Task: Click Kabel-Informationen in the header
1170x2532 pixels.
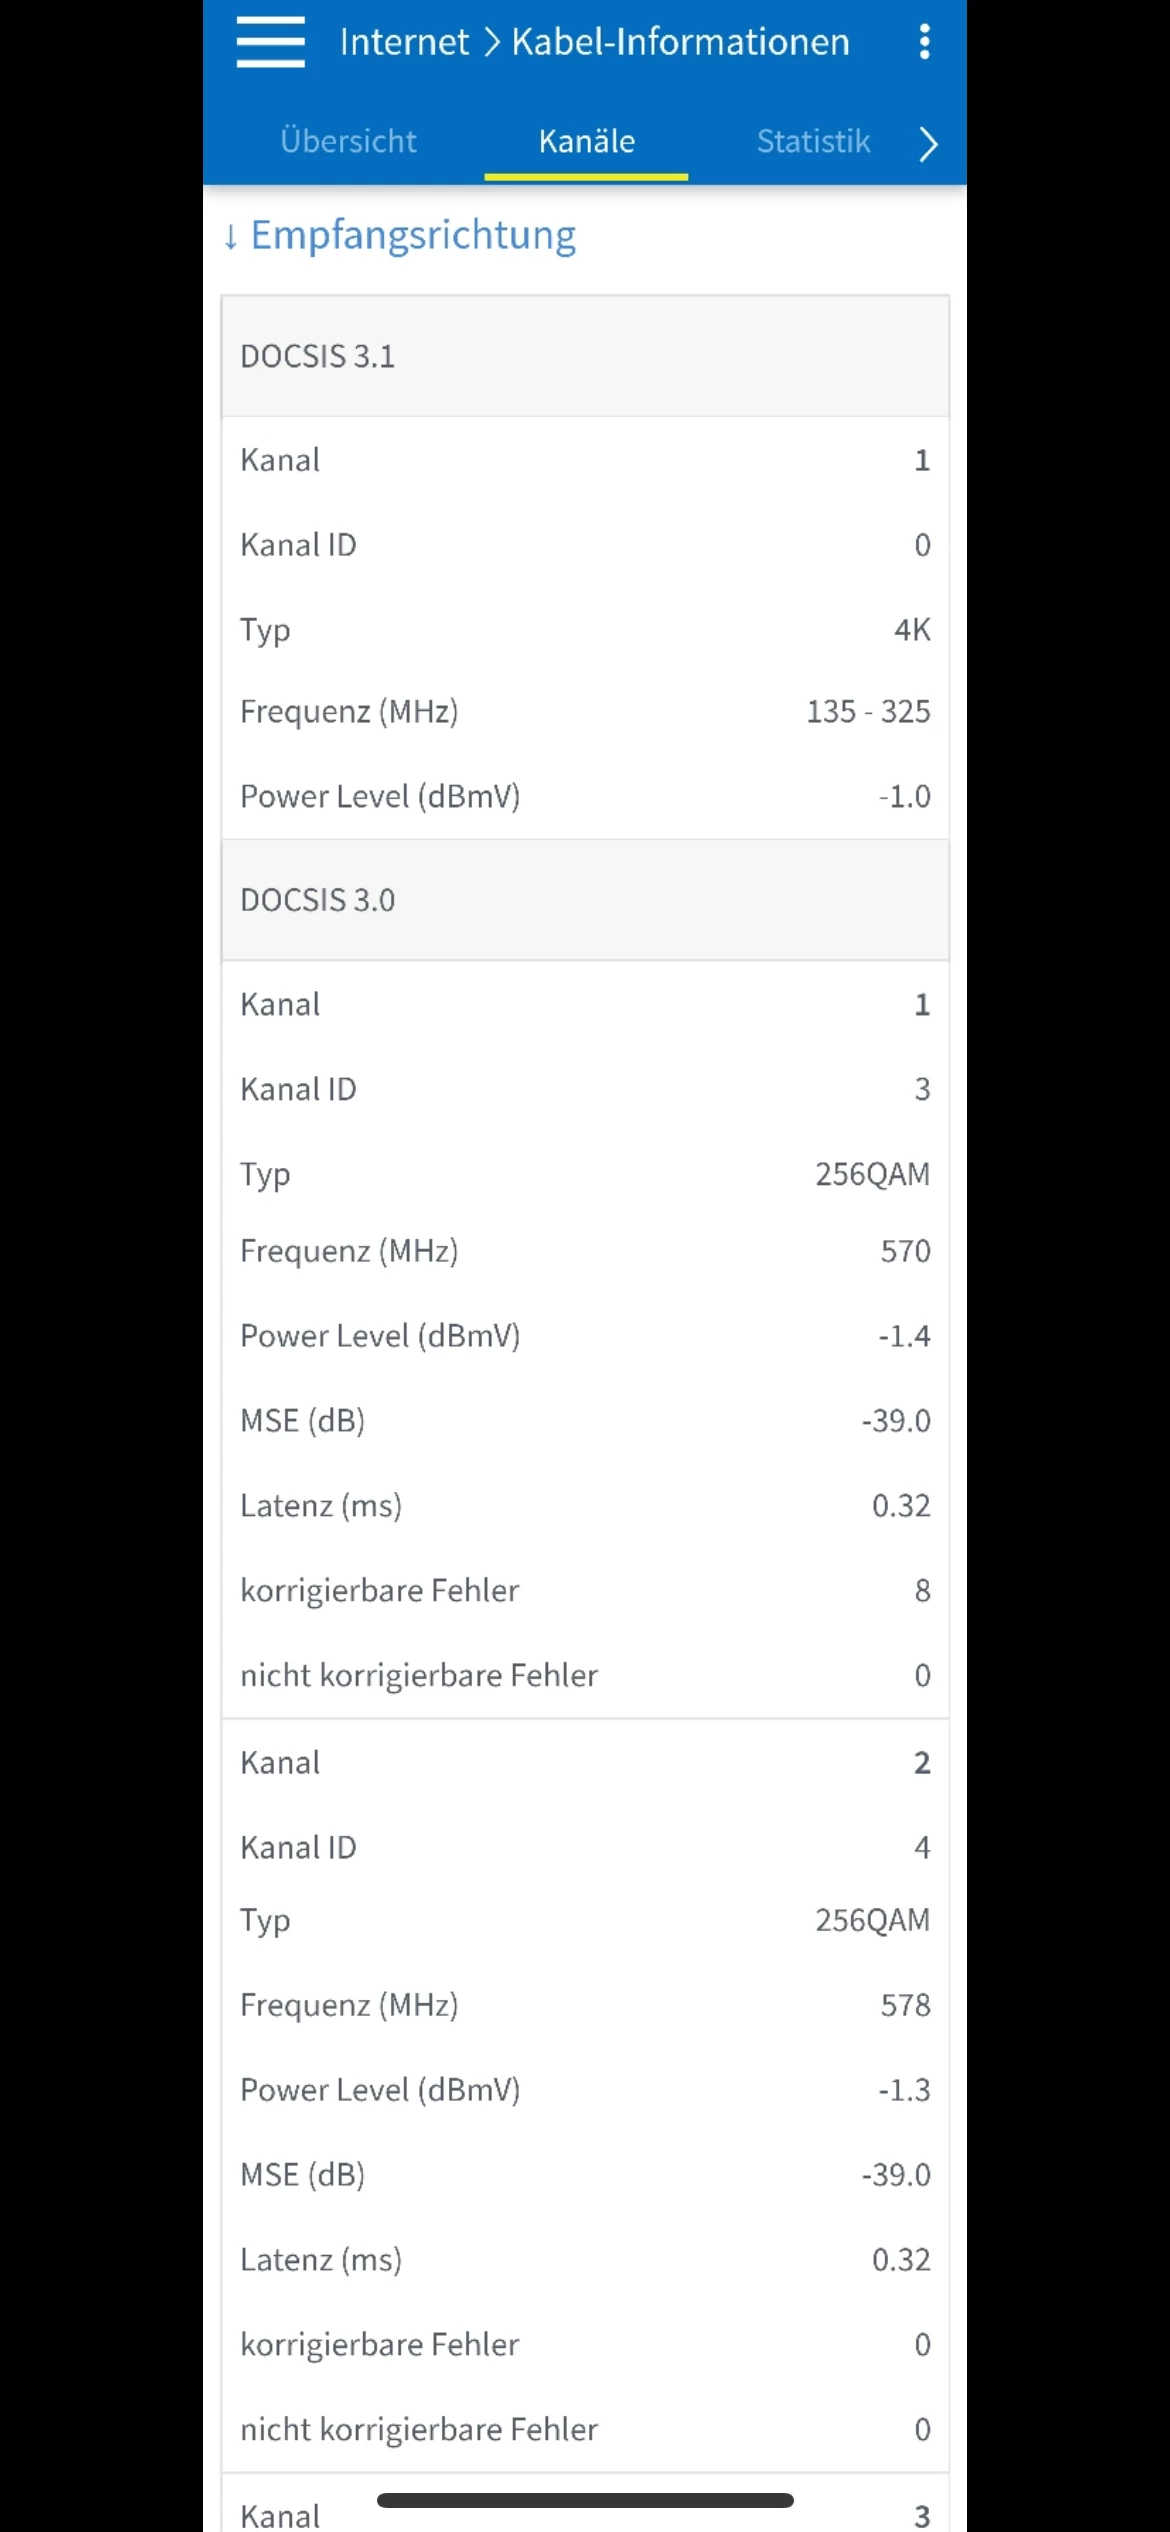Action: [x=680, y=42]
